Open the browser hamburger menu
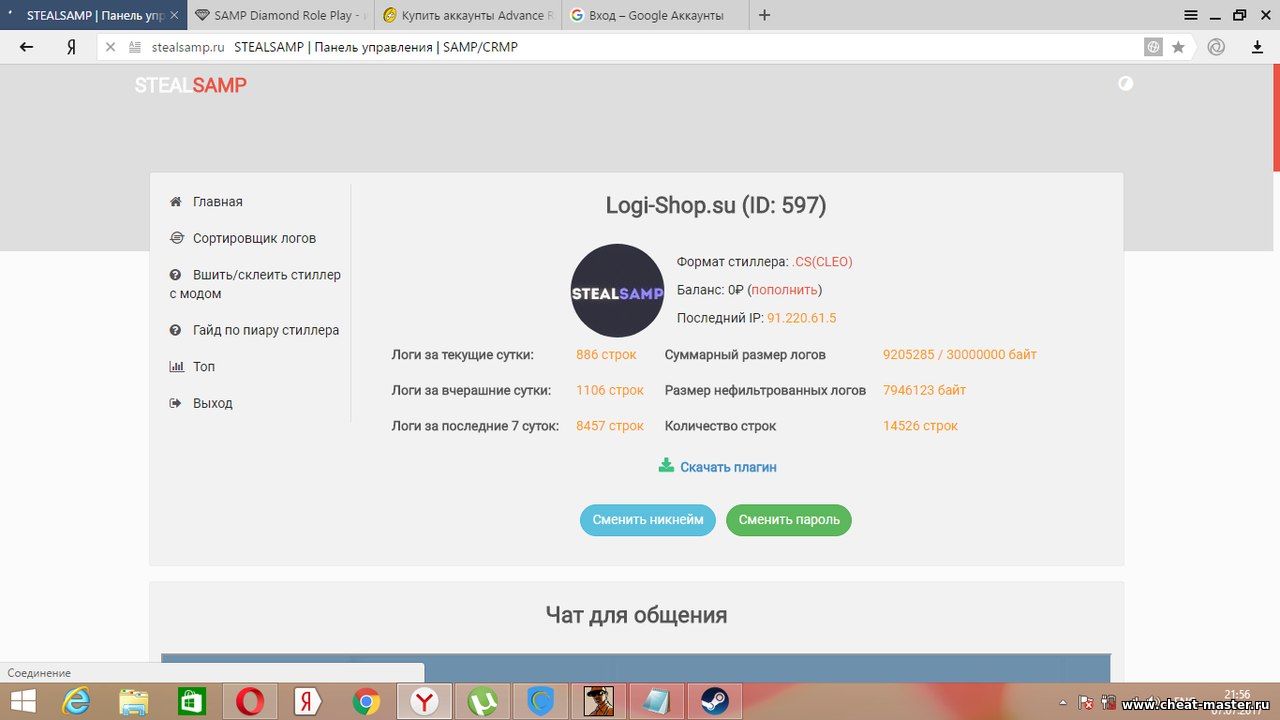Image resolution: width=1280 pixels, height=720 pixels. point(1191,15)
